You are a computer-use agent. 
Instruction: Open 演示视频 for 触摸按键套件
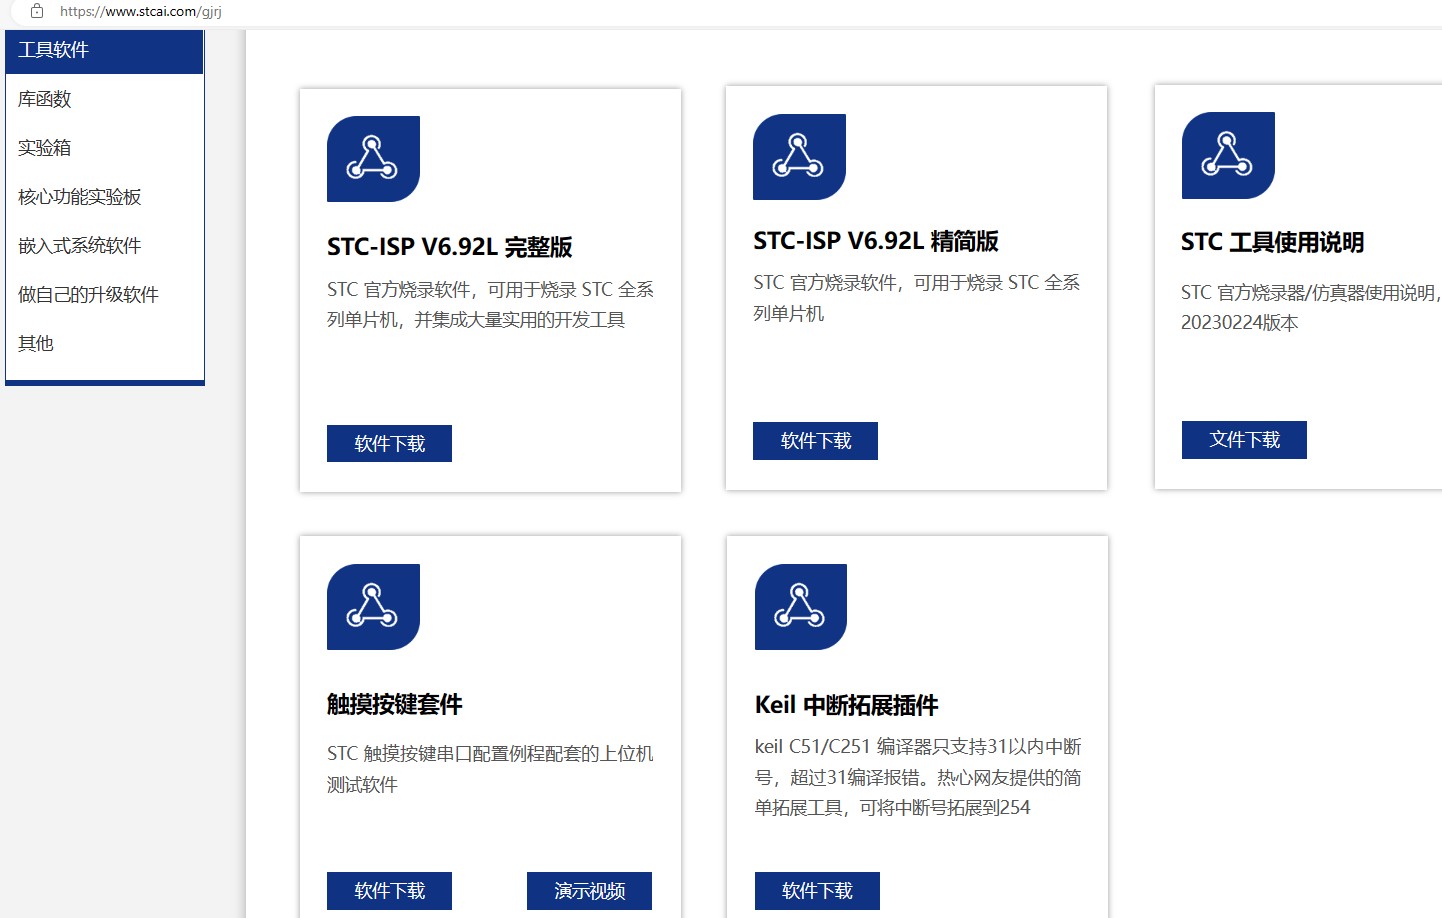pyautogui.click(x=589, y=891)
